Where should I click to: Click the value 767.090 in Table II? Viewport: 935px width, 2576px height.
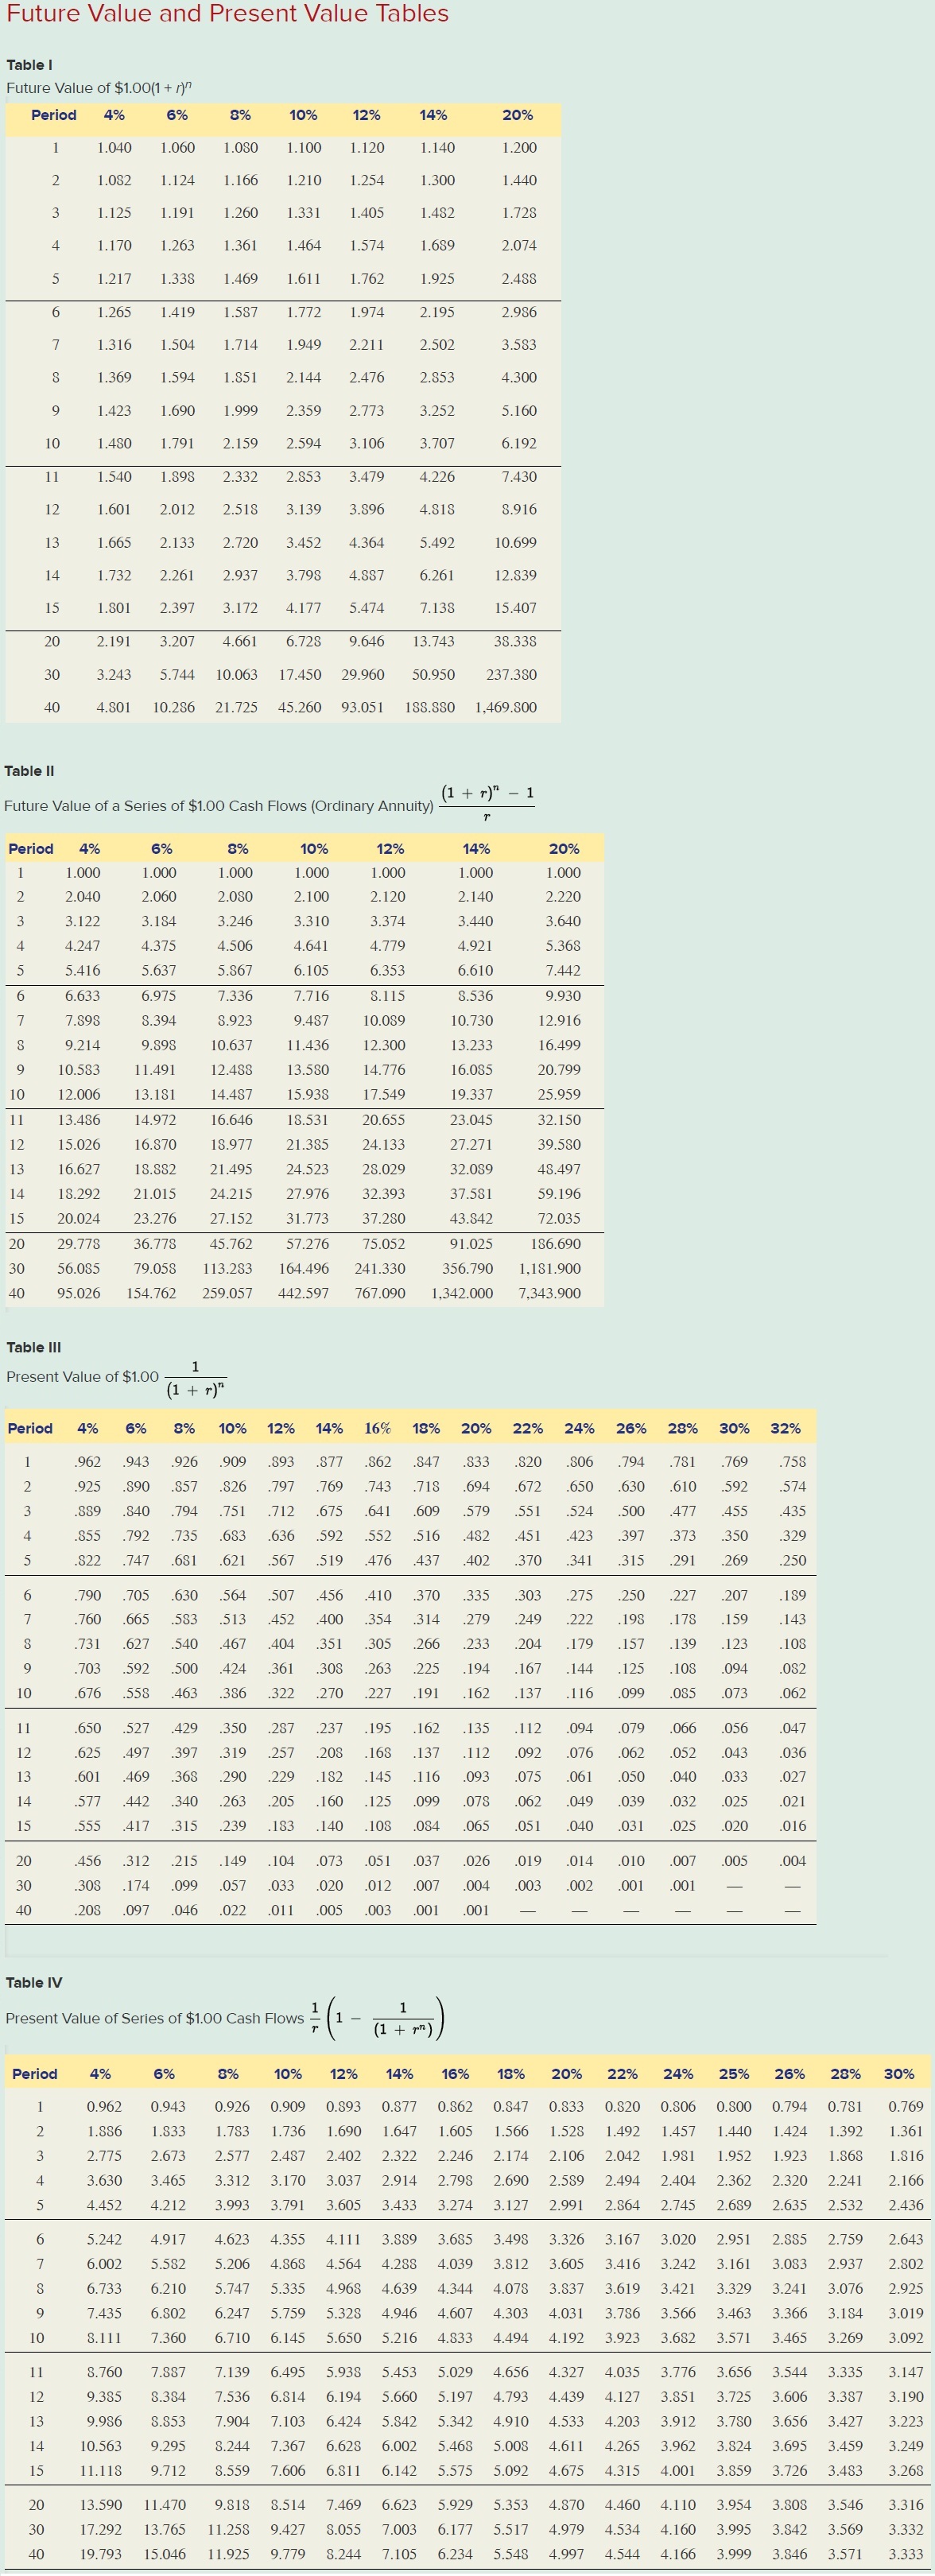click(380, 1293)
